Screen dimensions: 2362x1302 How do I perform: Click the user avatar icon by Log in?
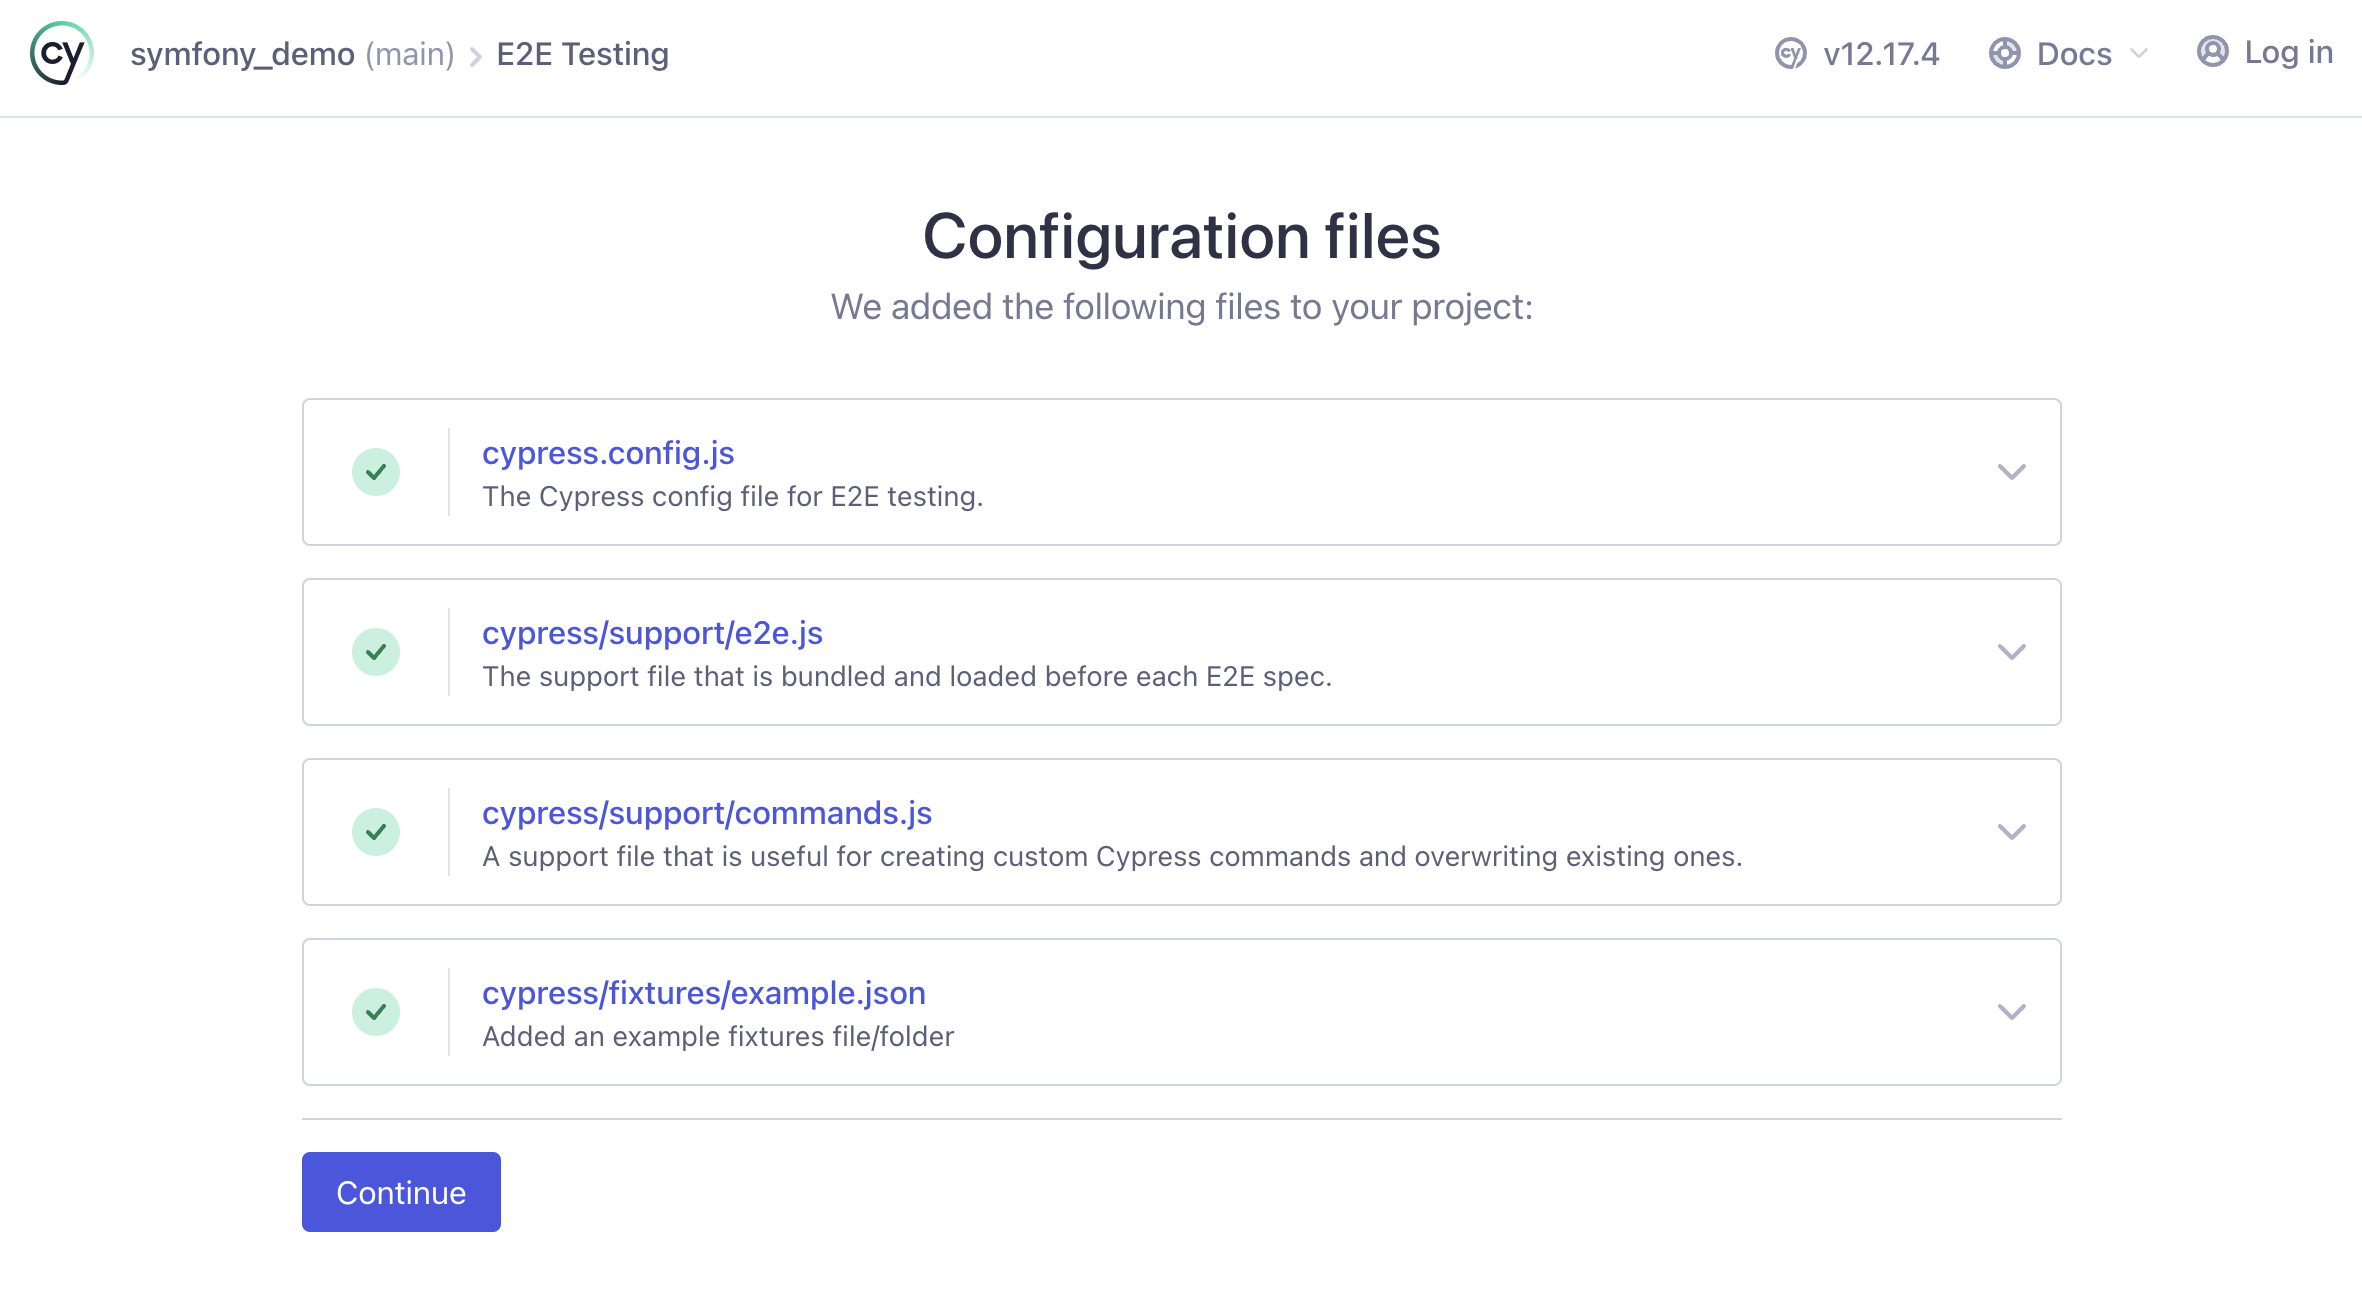[x=2212, y=52]
